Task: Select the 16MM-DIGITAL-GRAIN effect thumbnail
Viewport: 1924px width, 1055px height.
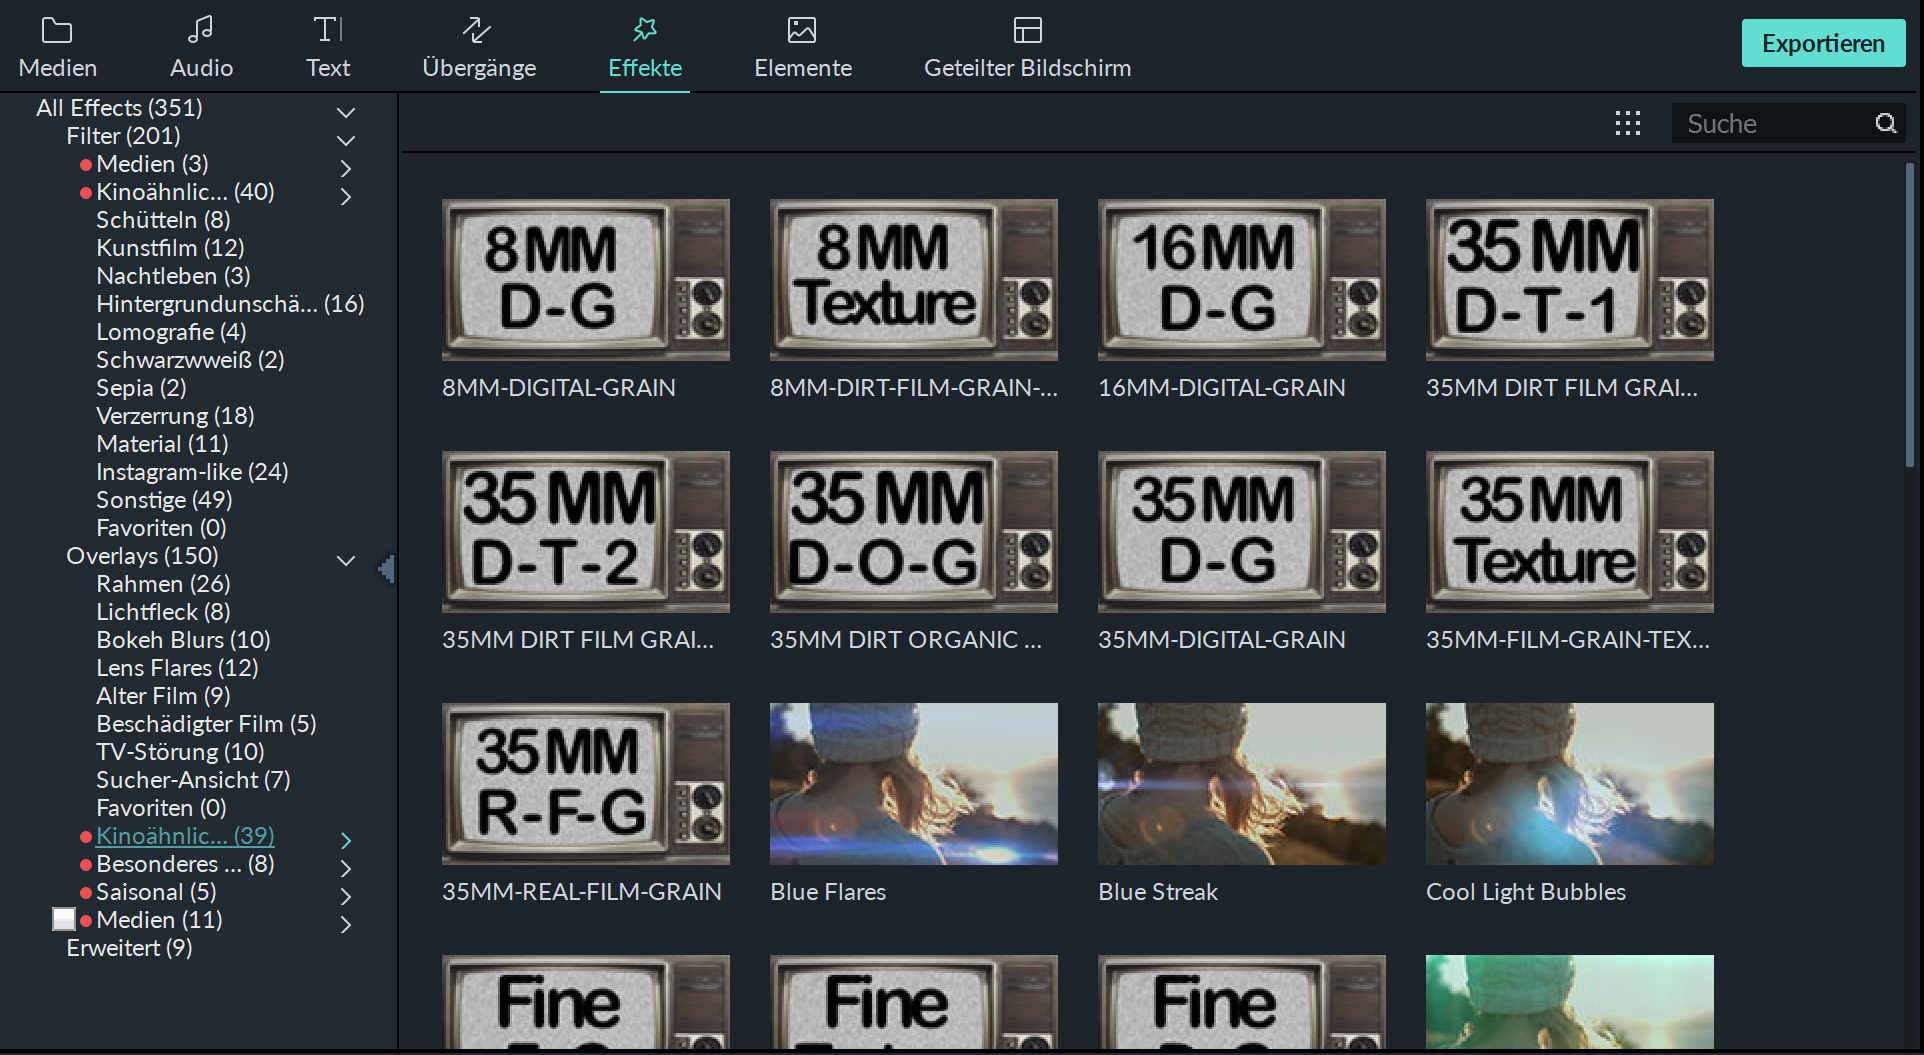Action: tap(1242, 279)
